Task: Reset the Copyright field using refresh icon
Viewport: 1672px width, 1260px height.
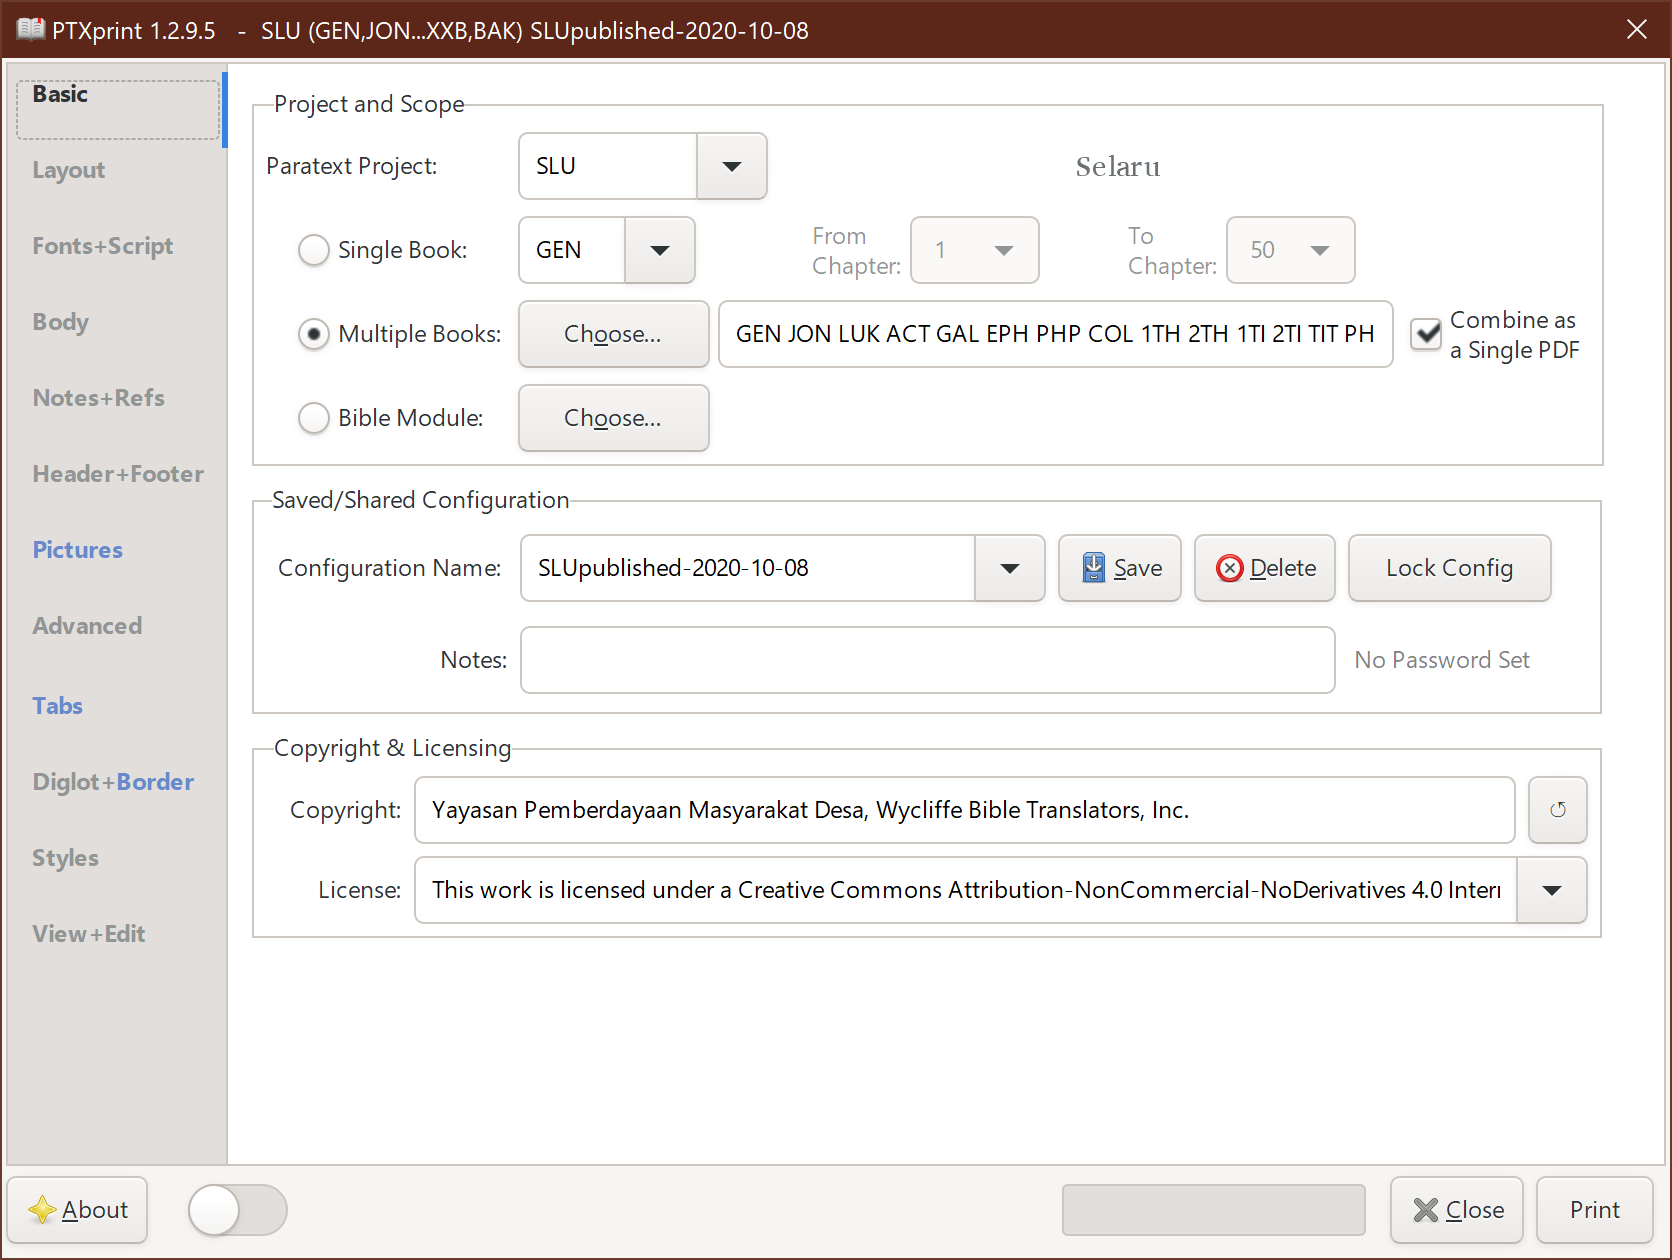Action: coord(1557,810)
